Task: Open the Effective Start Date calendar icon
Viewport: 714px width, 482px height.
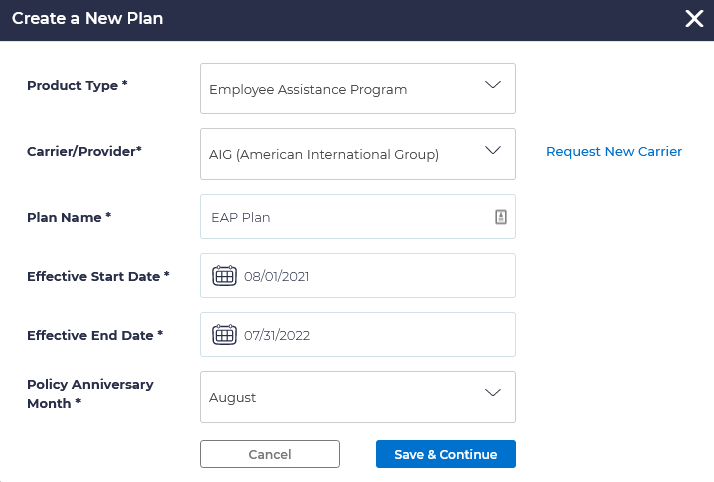Action: [x=224, y=276]
